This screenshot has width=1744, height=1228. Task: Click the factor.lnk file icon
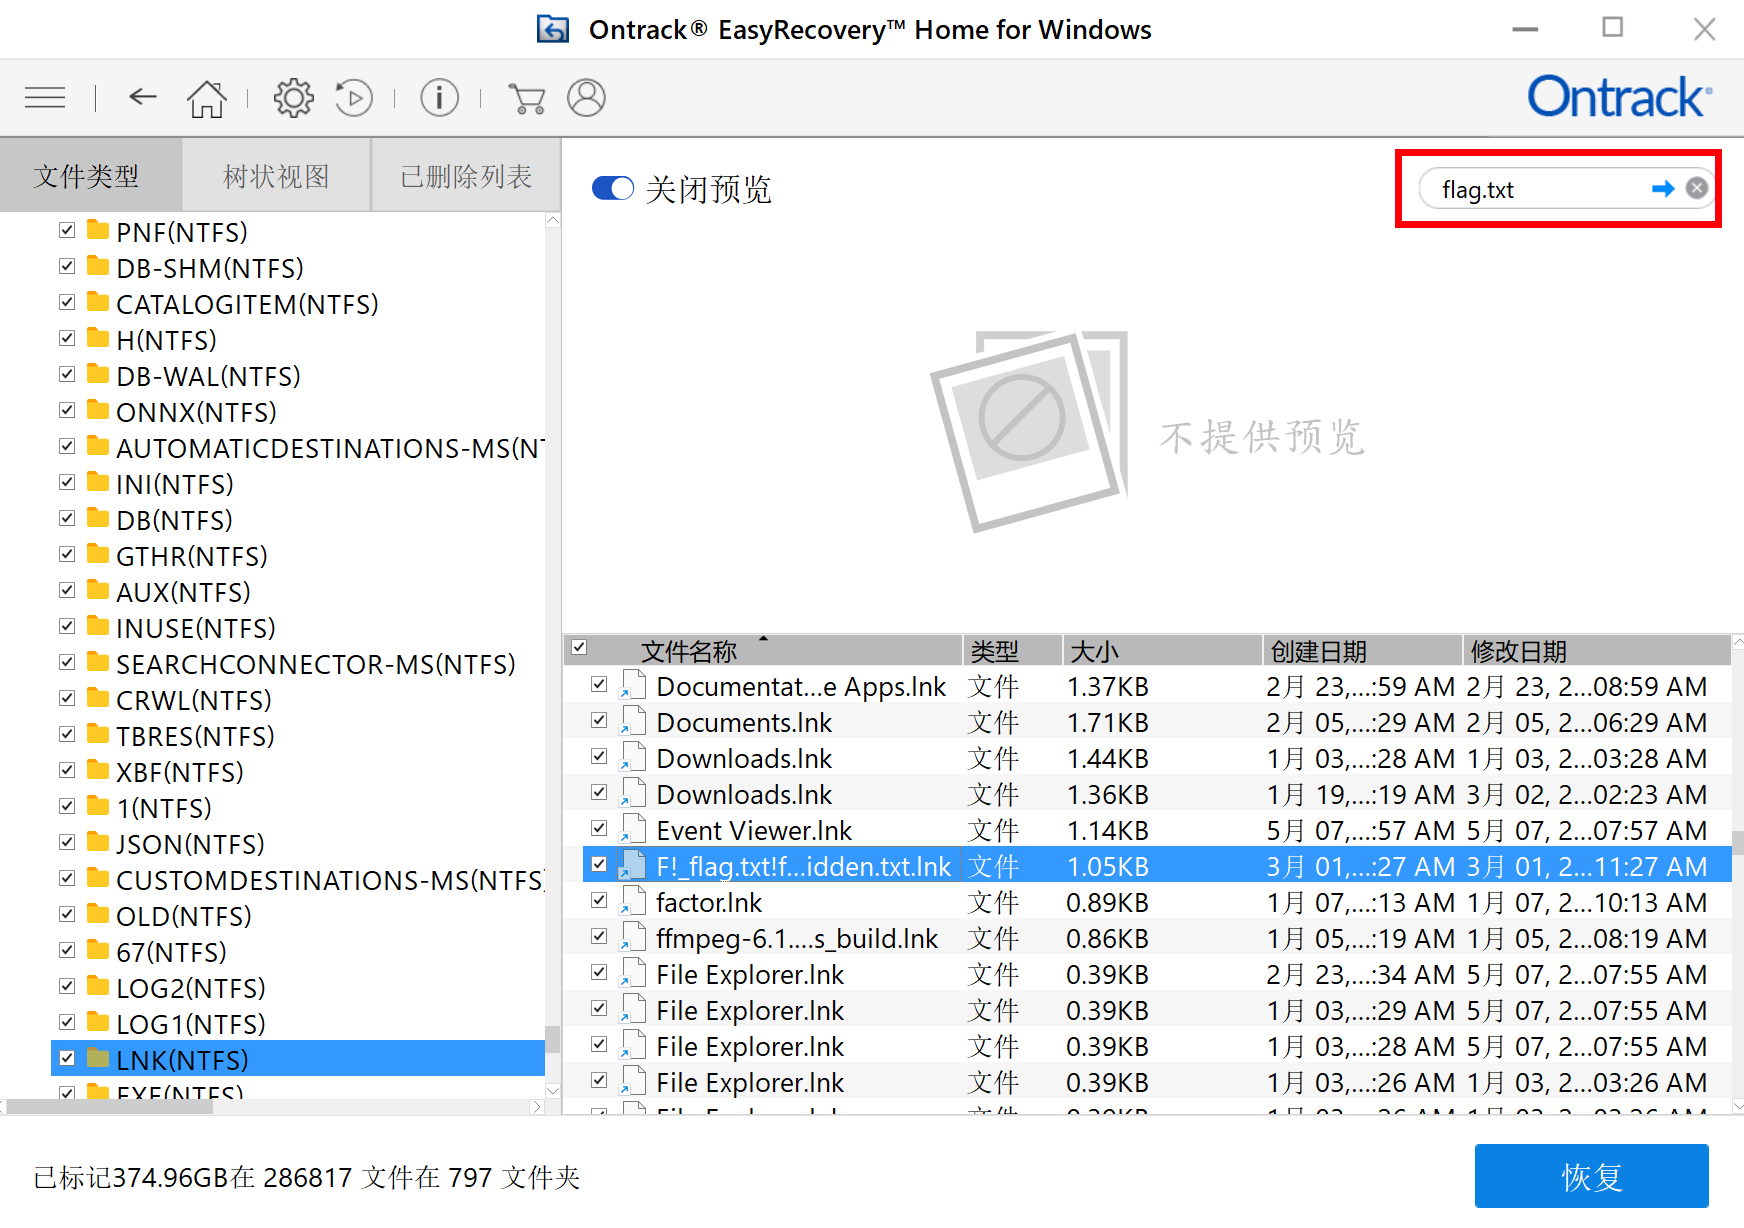(632, 901)
